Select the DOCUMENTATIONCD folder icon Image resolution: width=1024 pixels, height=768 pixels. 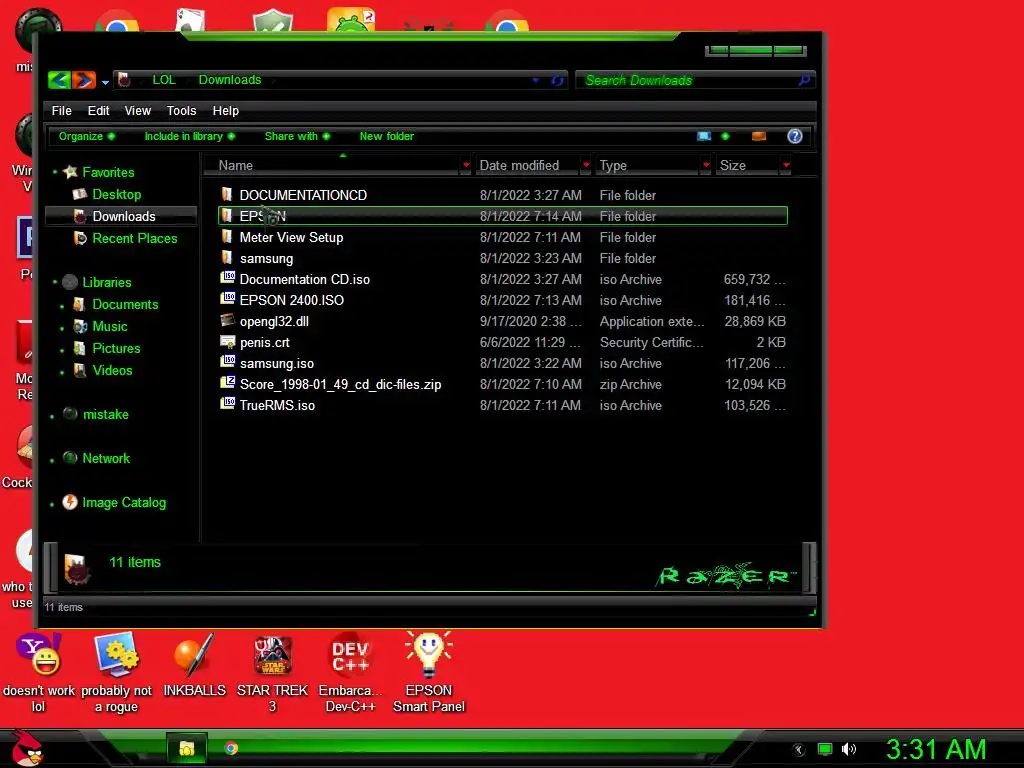pyautogui.click(x=227, y=194)
